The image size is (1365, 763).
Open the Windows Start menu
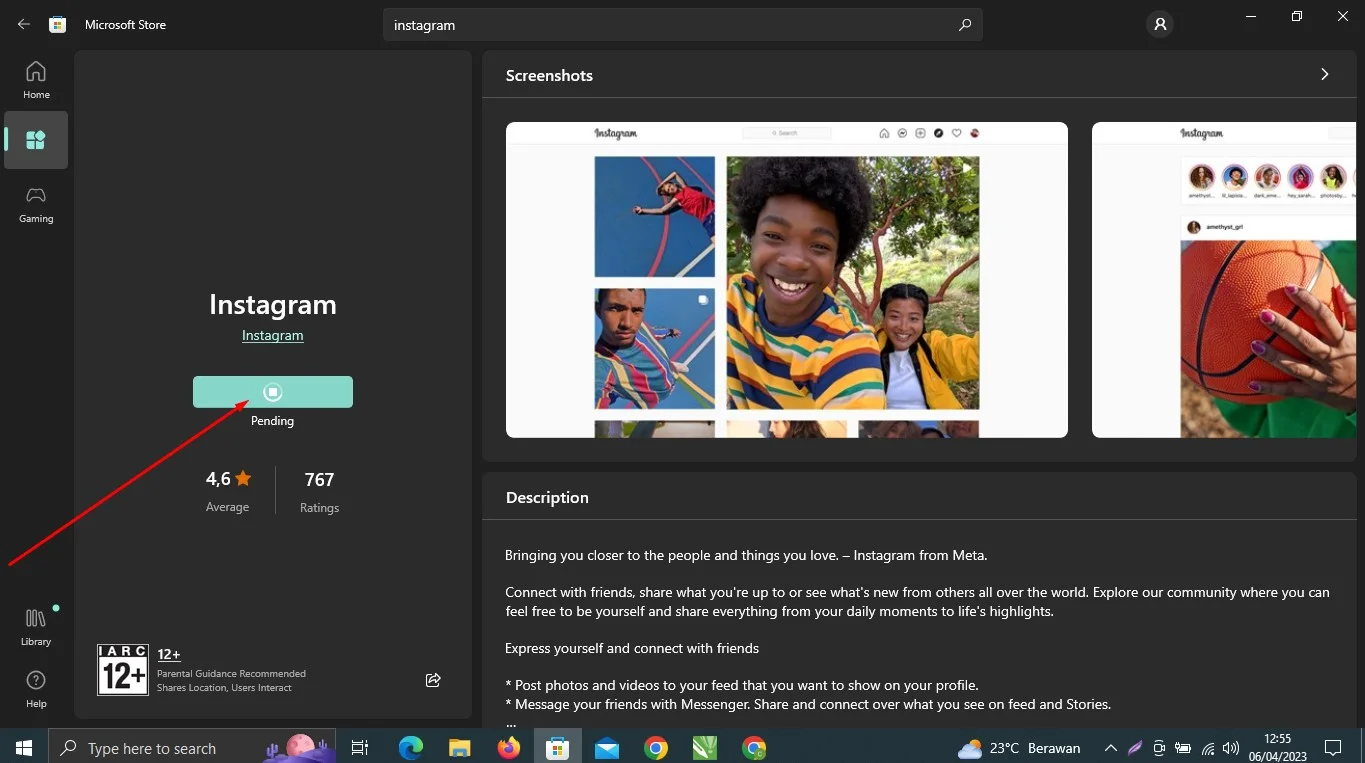24,748
